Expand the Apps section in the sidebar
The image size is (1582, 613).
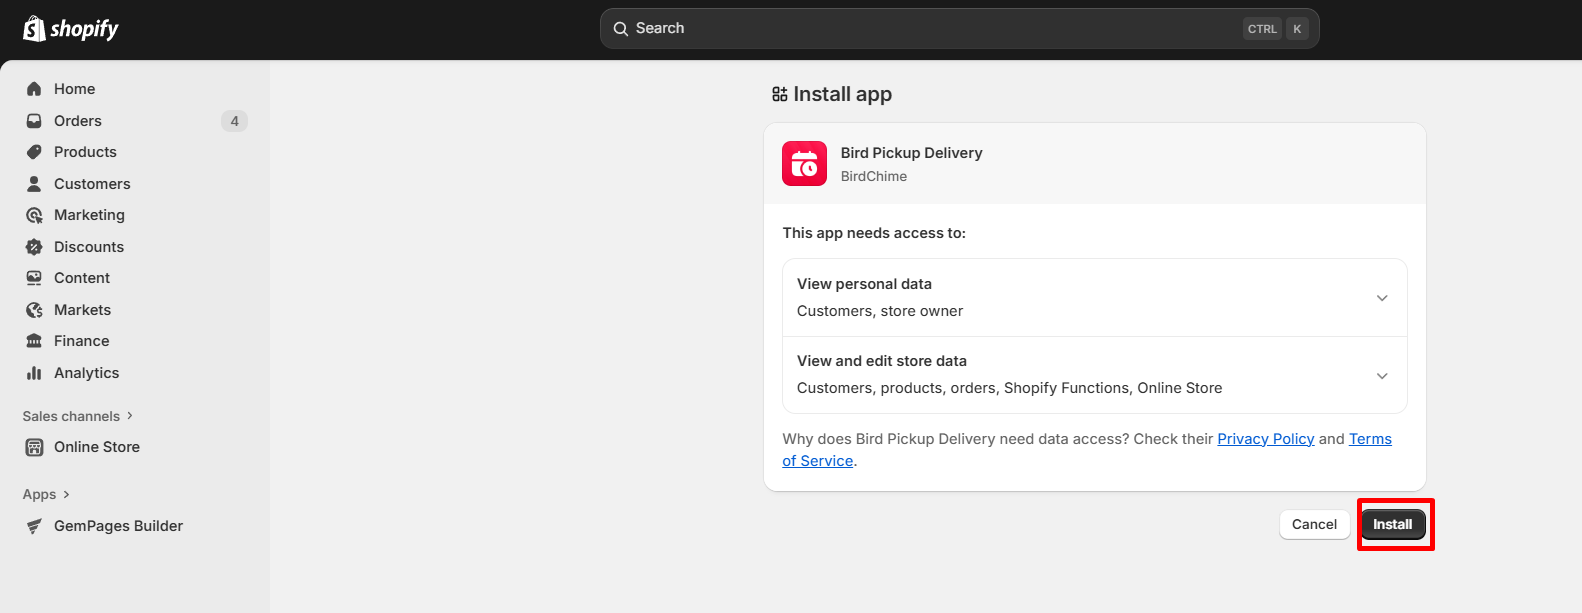pos(46,494)
